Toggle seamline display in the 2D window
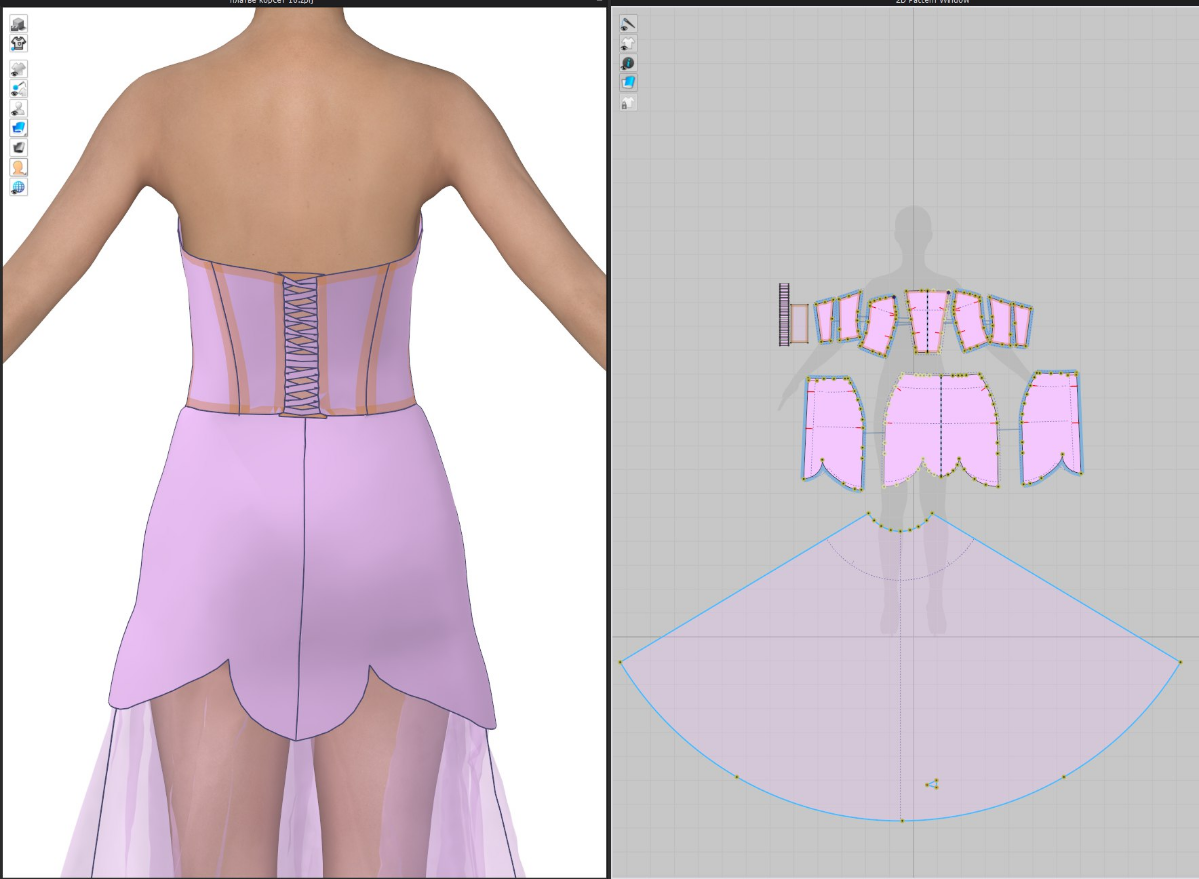 [x=628, y=24]
